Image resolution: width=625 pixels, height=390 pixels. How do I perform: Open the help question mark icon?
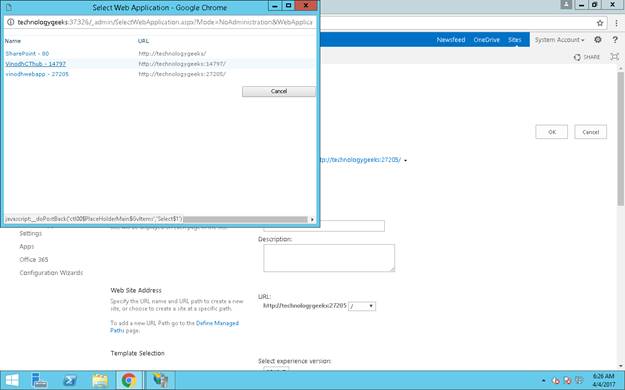615,39
